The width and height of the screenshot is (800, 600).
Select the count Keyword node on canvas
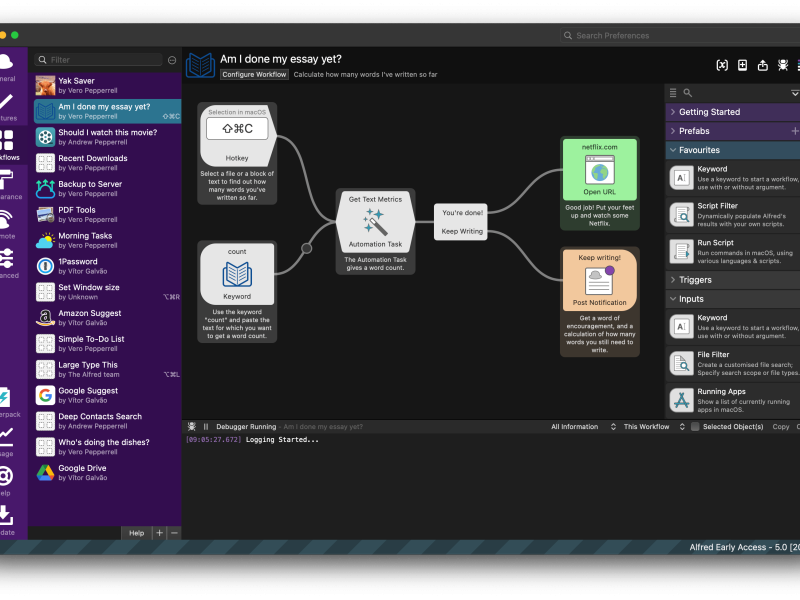point(237,274)
